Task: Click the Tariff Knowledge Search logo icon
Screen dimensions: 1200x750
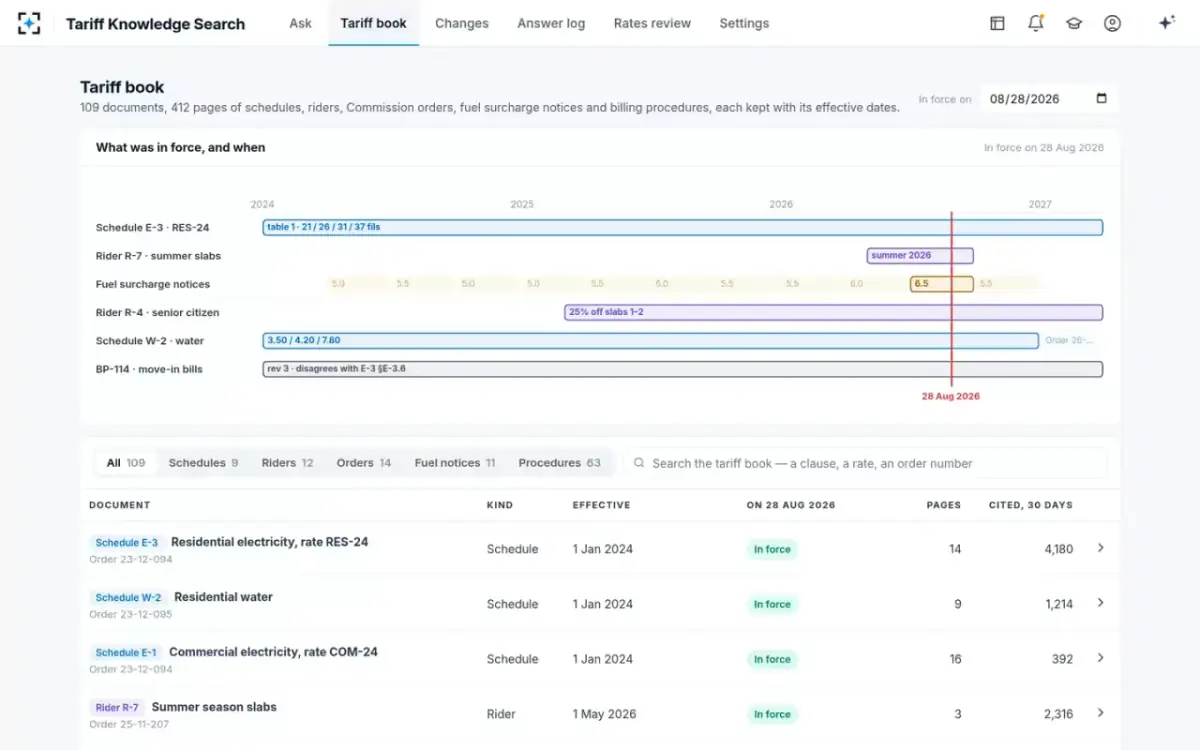Action: click(29, 23)
